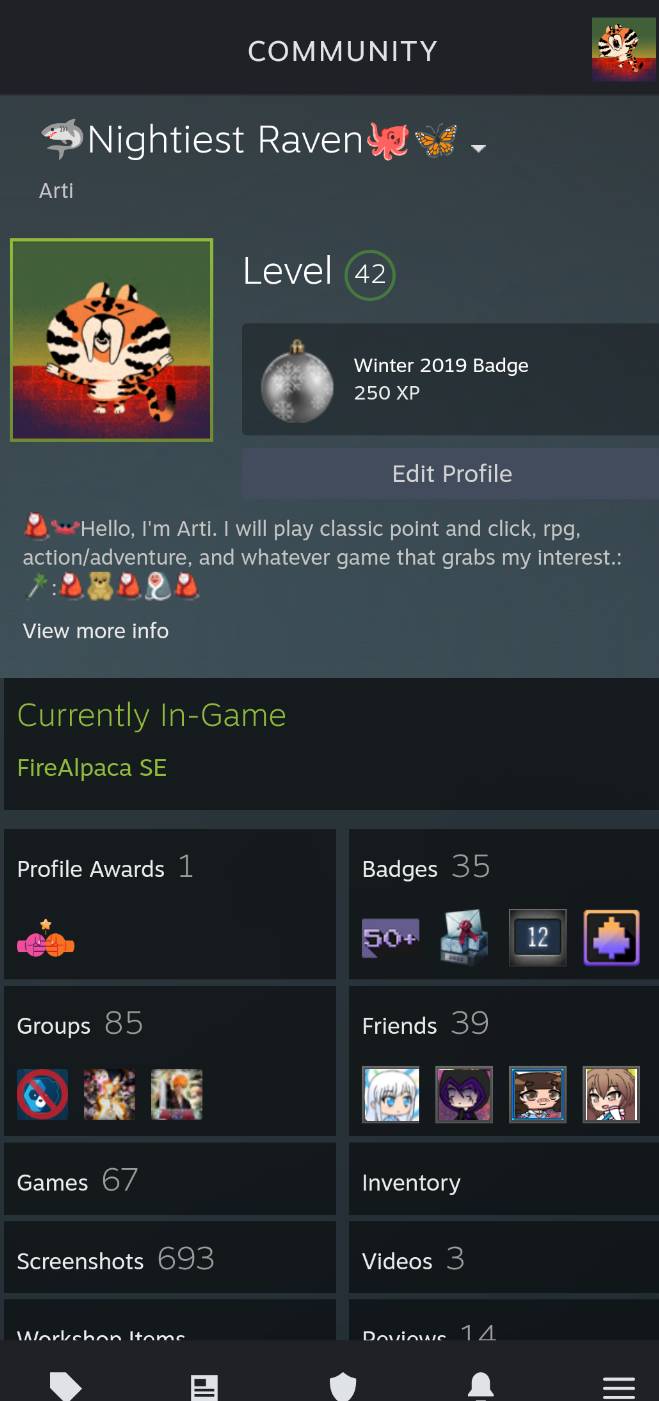Click the Winter 2019 Badge ornament icon
The width and height of the screenshot is (659, 1401).
(x=297, y=381)
